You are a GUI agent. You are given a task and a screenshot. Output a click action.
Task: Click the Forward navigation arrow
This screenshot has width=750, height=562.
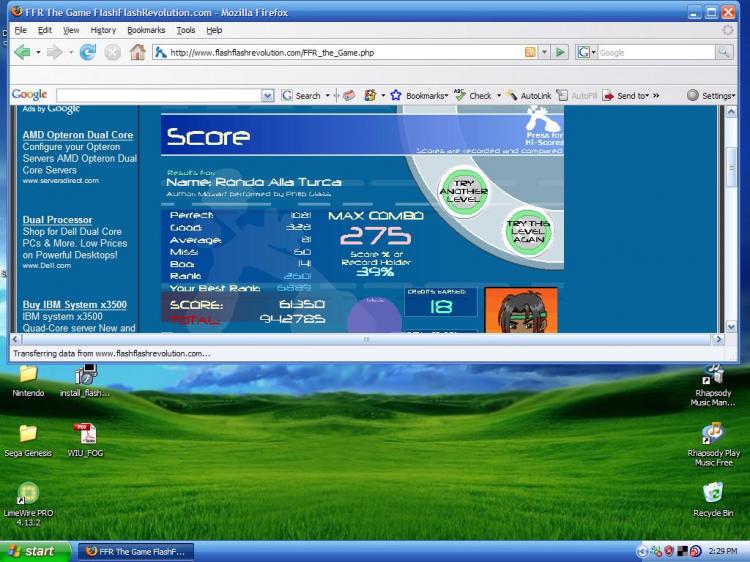coord(54,52)
